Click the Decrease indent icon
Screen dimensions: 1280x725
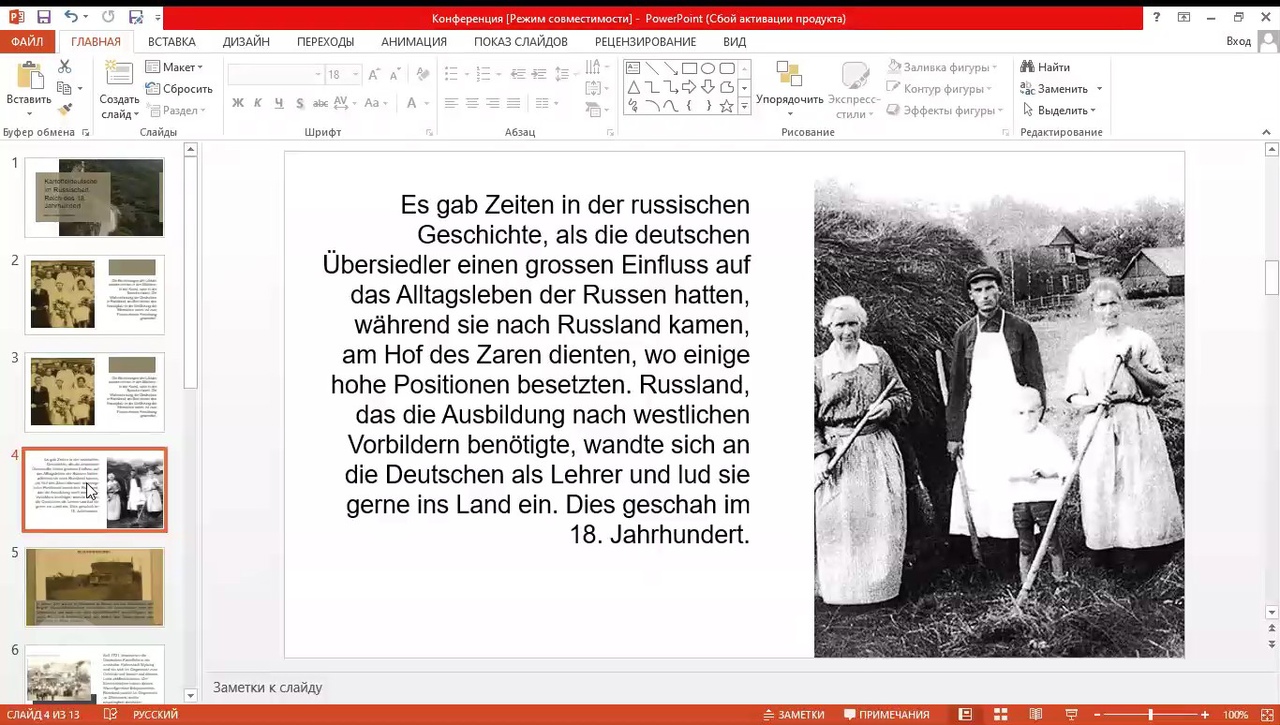(x=518, y=75)
